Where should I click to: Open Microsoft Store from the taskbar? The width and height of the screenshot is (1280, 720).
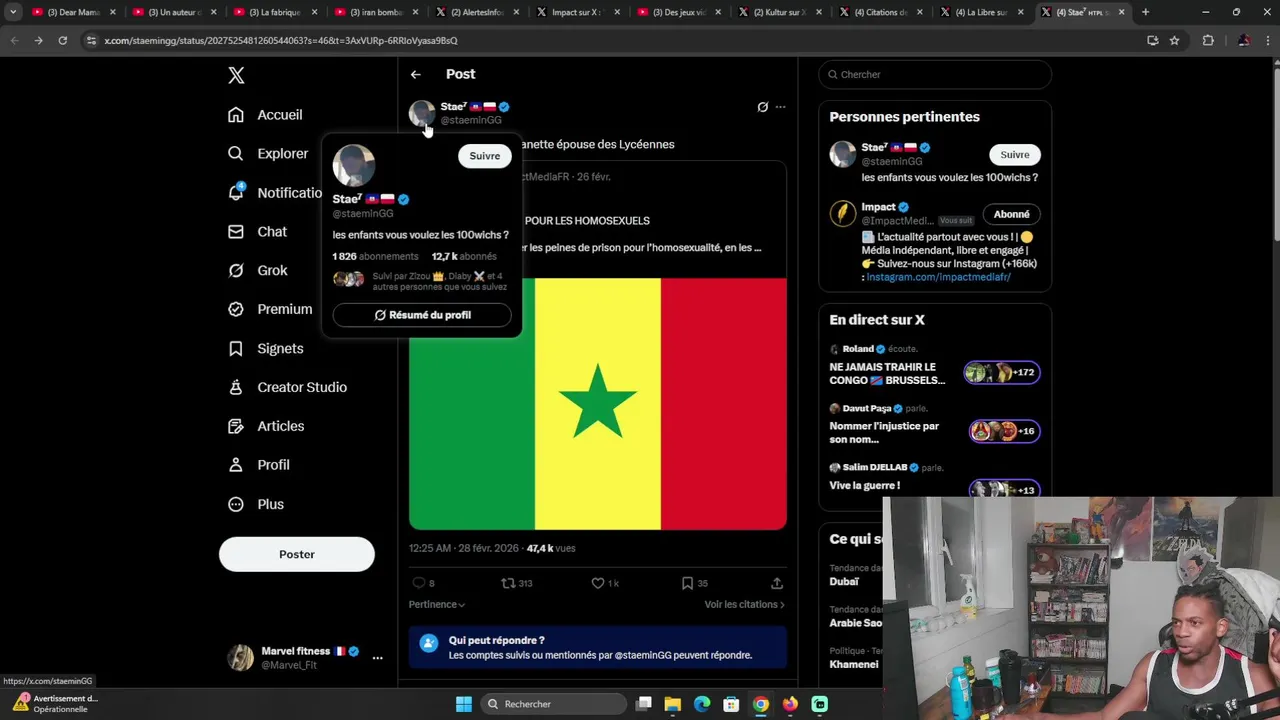tap(731, 704)
